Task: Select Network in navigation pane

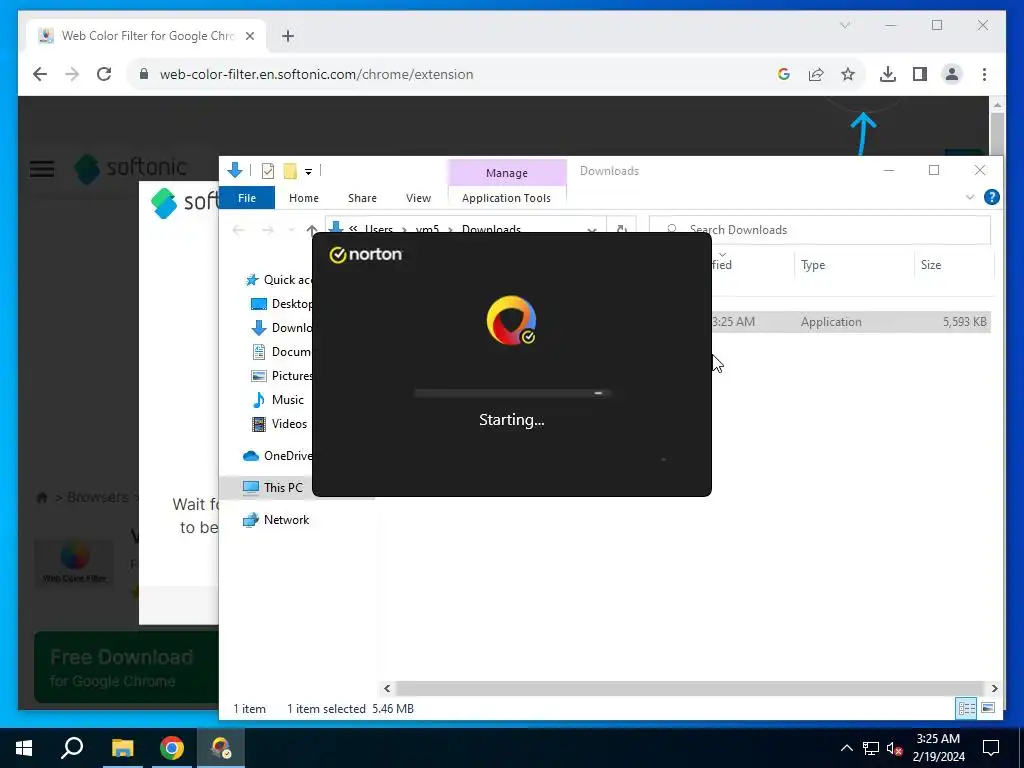Action: (x=276, y=520)
